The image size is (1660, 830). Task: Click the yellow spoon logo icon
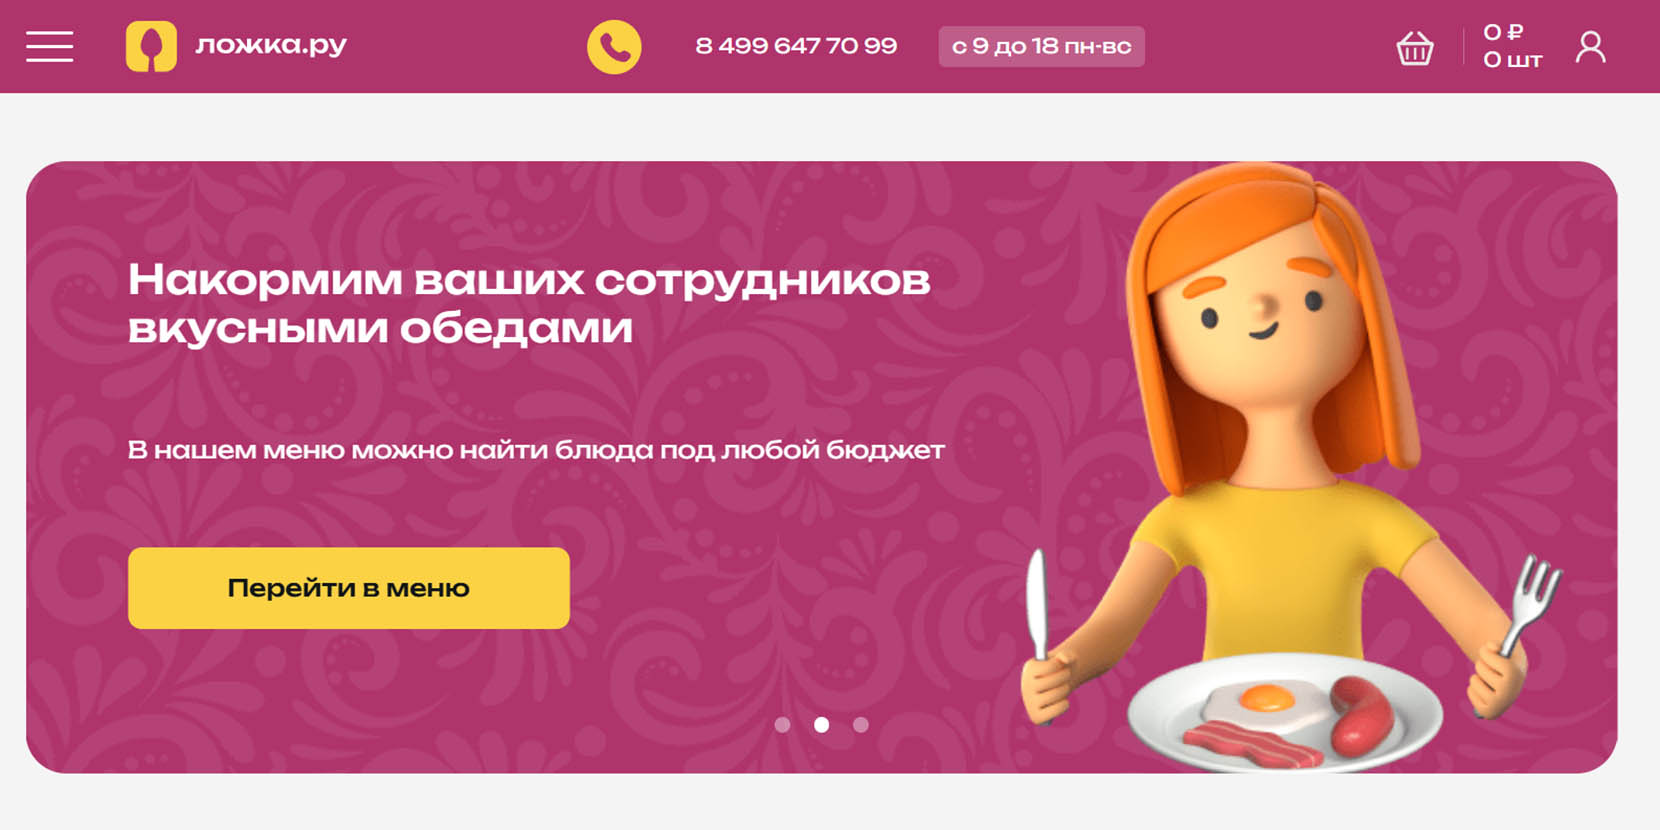click(151, 46)
